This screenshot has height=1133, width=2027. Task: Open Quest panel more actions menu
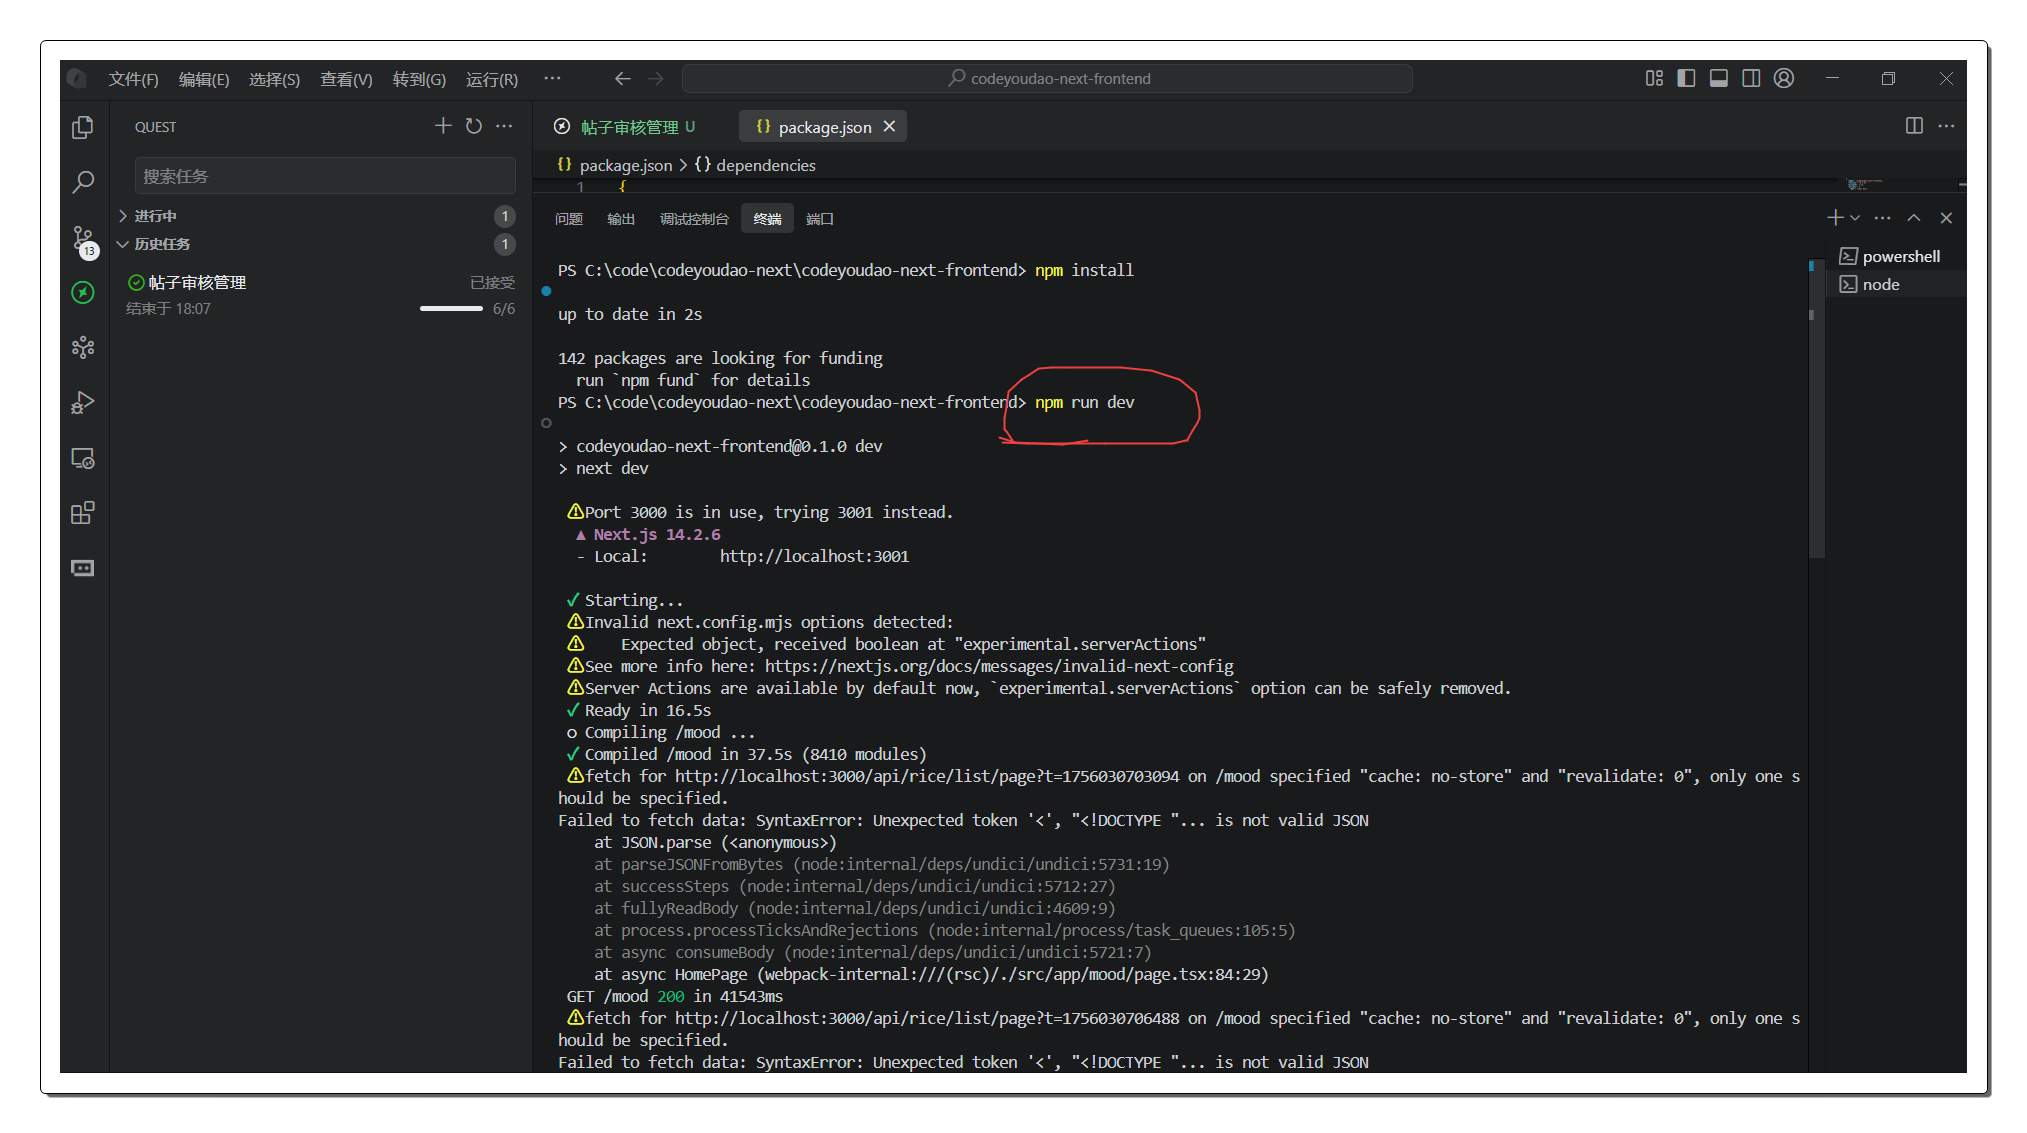pyautogui.click(x=504, y=126)
